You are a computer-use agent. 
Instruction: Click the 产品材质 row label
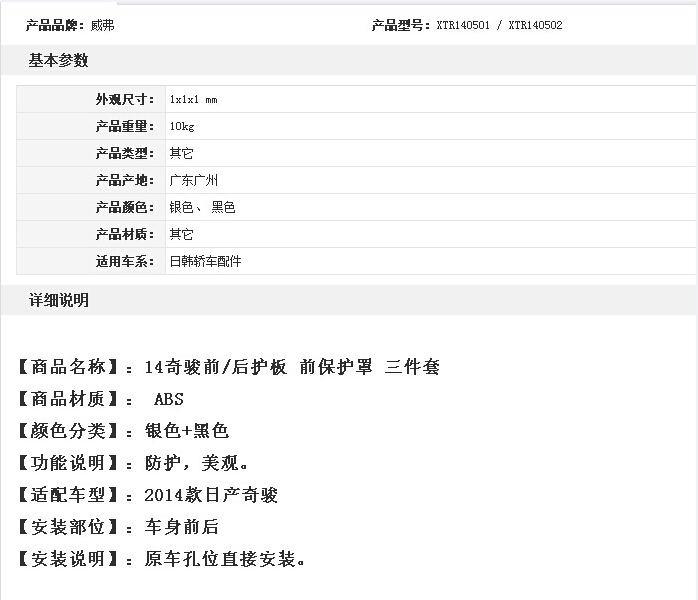pos(125,234)
